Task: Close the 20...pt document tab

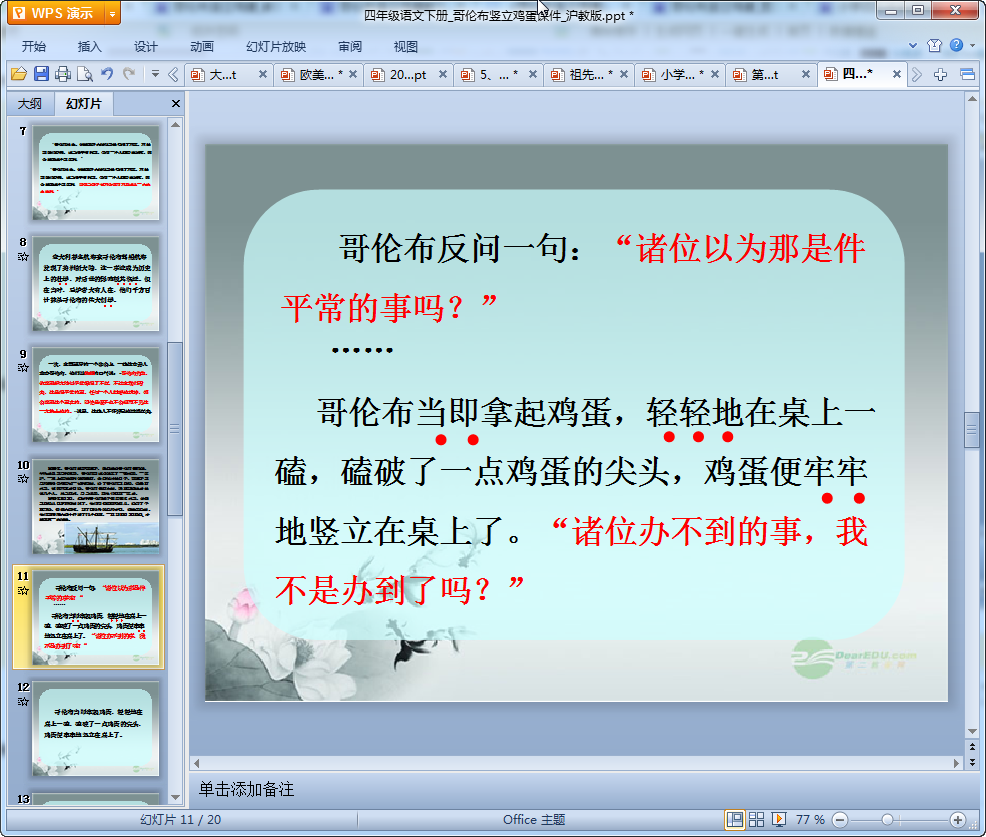Action: (443, 74)
